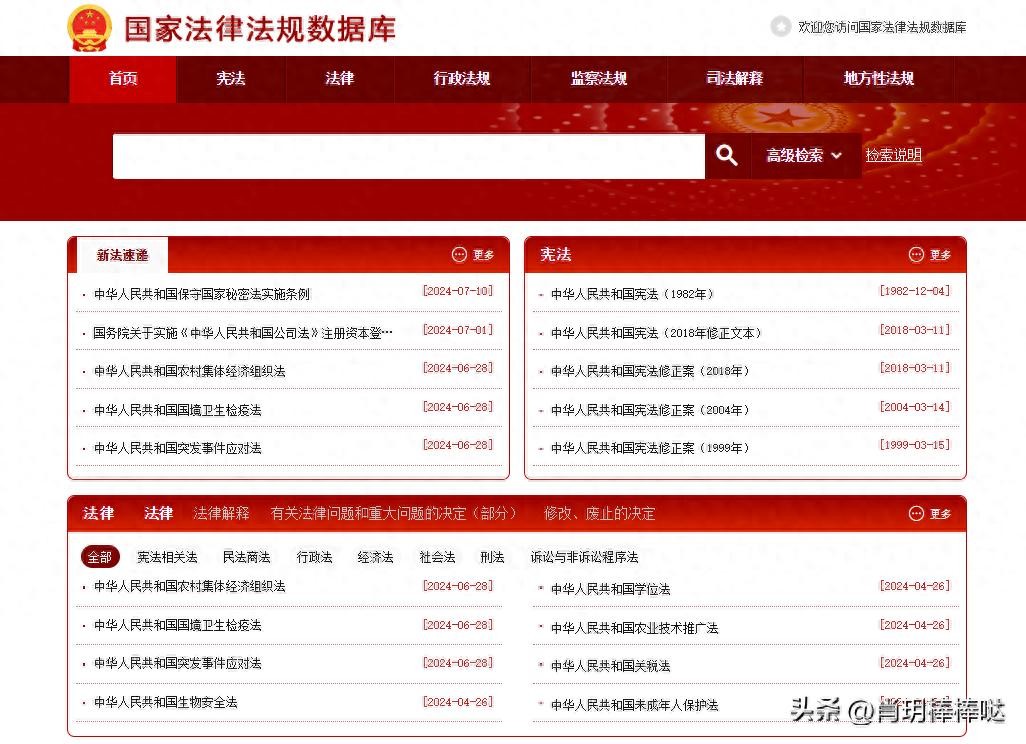
Task: Open the 检索说明 link
Action: (893, 155)
